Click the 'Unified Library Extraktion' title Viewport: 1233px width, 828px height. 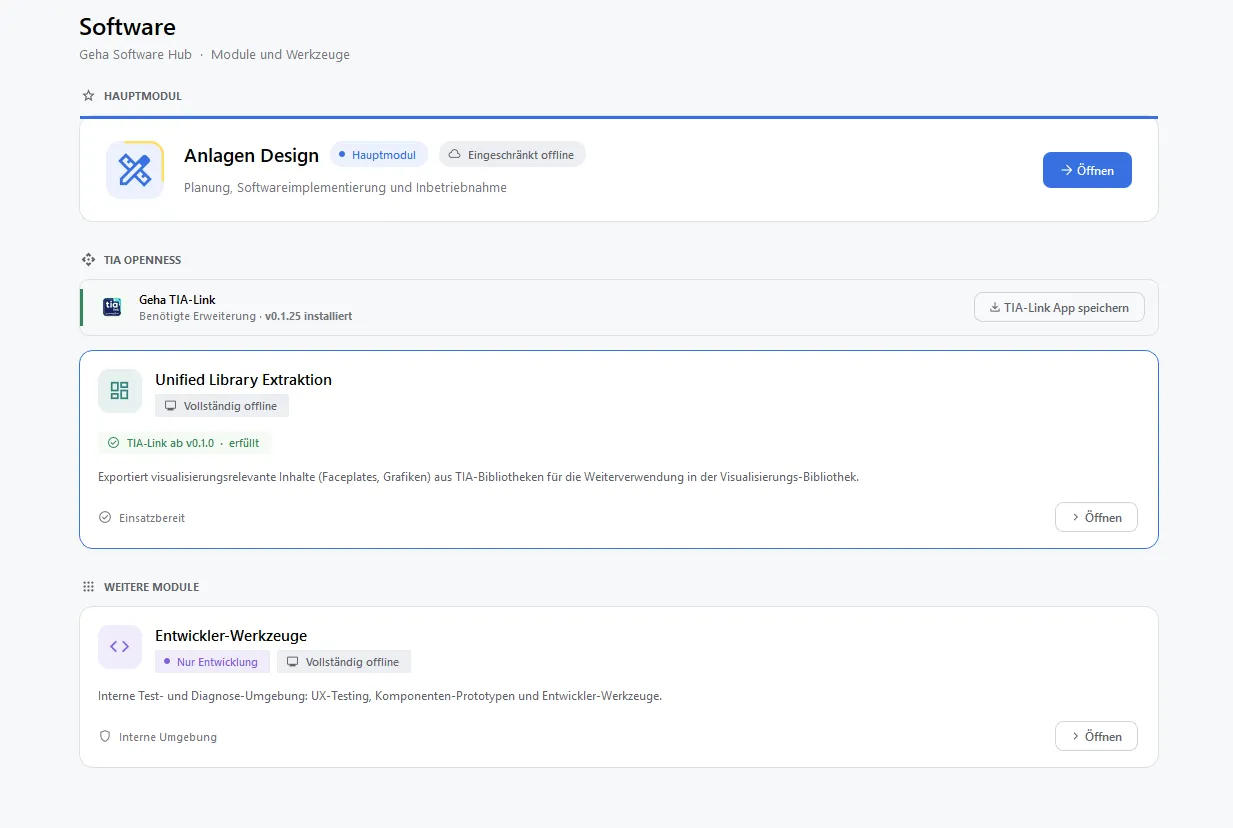pos(243,380)
